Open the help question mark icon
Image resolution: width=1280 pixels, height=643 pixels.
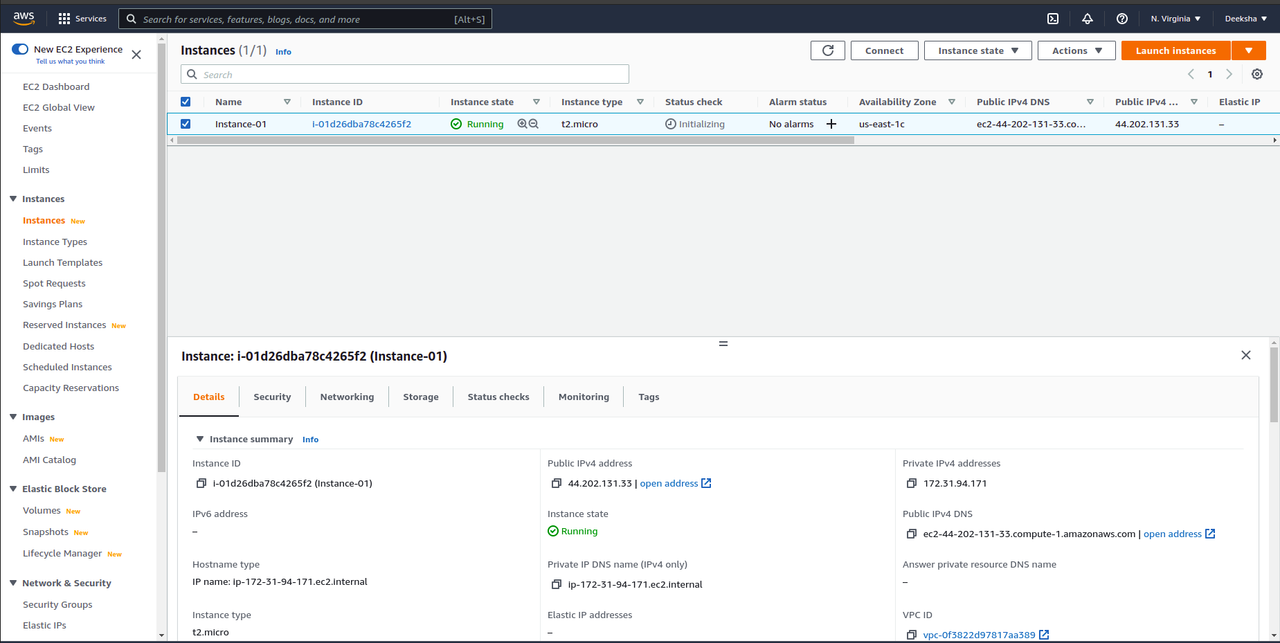click(x=1122, y=19)
